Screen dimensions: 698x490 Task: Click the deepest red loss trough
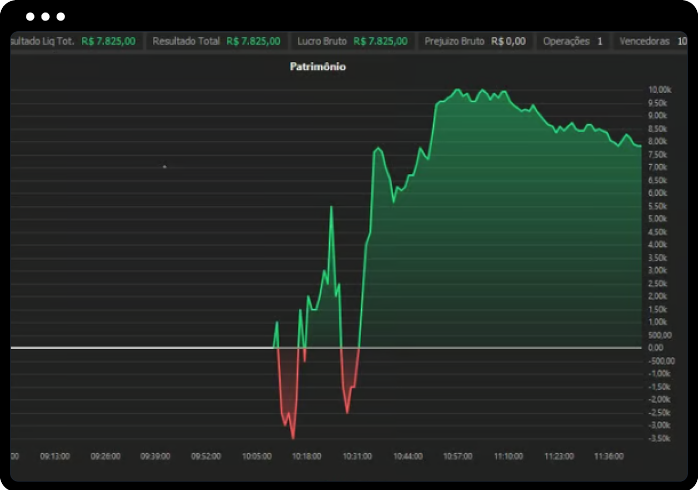293,436
